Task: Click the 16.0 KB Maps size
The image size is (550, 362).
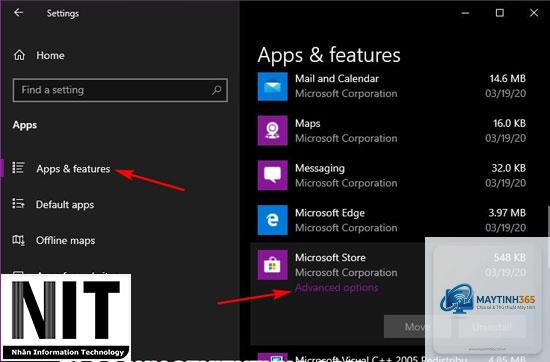Action: (509, 123)
